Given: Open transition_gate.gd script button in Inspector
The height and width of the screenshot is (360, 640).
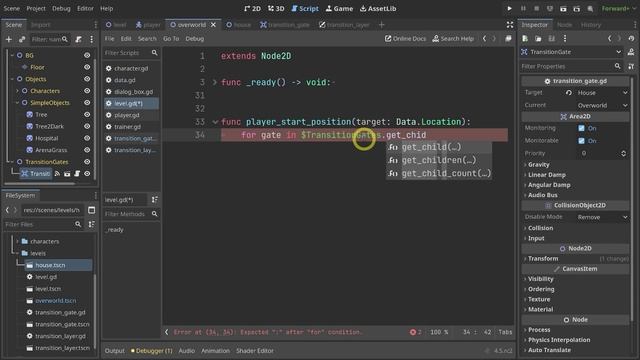Looking at the screenshot, I should 575,81.
